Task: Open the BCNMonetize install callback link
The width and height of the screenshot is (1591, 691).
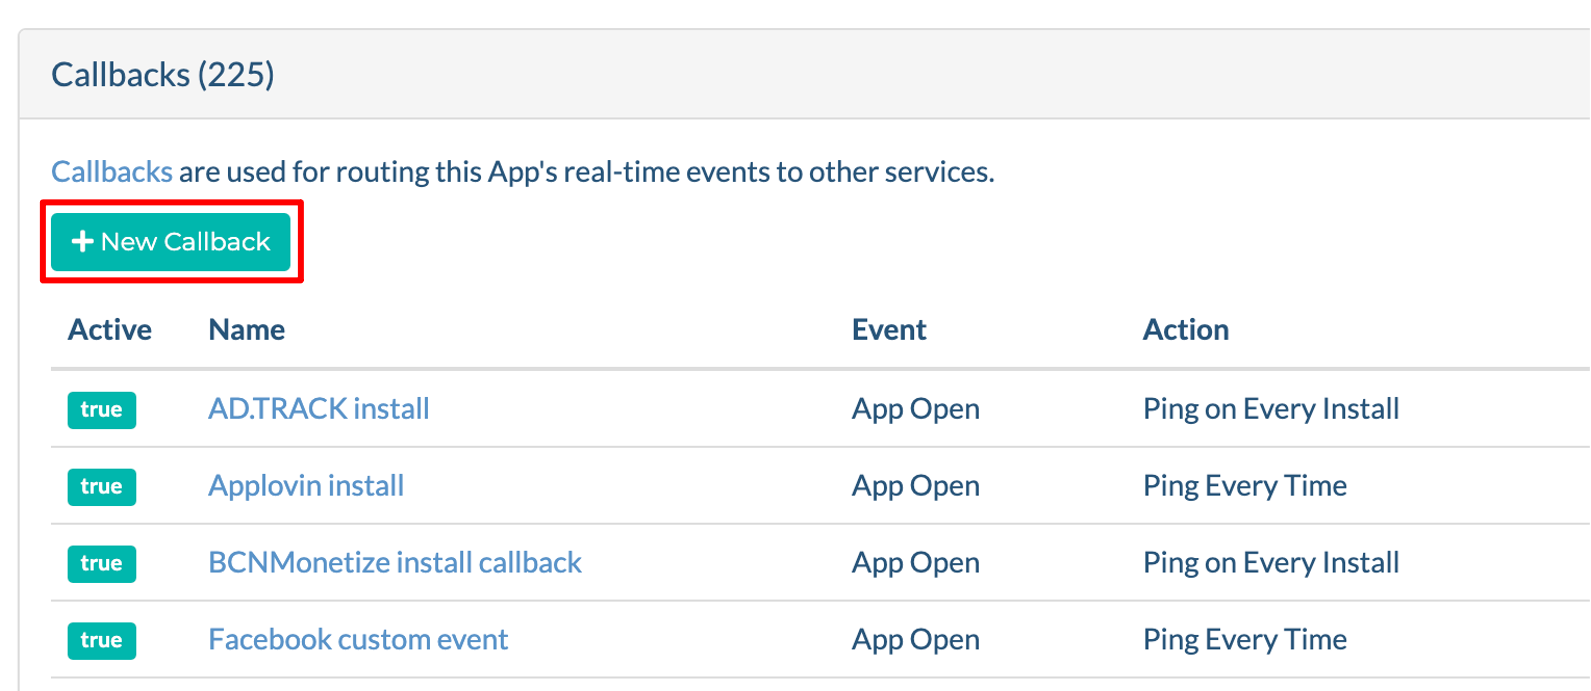Action: point(395,563)
